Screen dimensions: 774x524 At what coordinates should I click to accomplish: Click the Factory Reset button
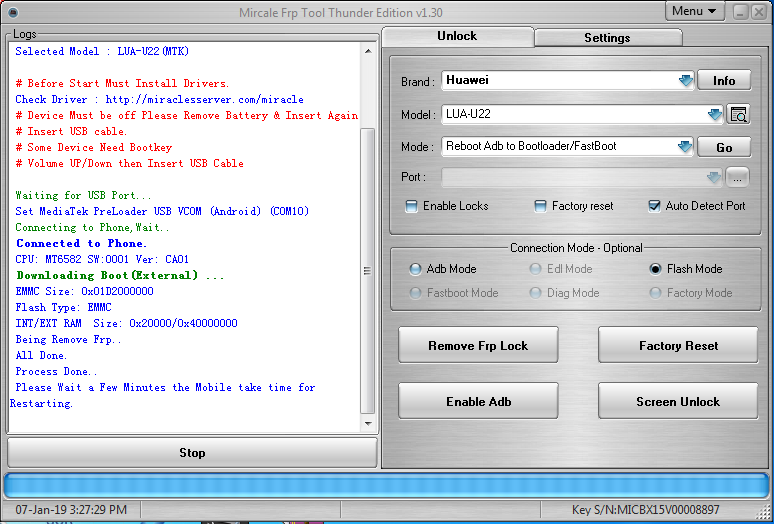678,345
